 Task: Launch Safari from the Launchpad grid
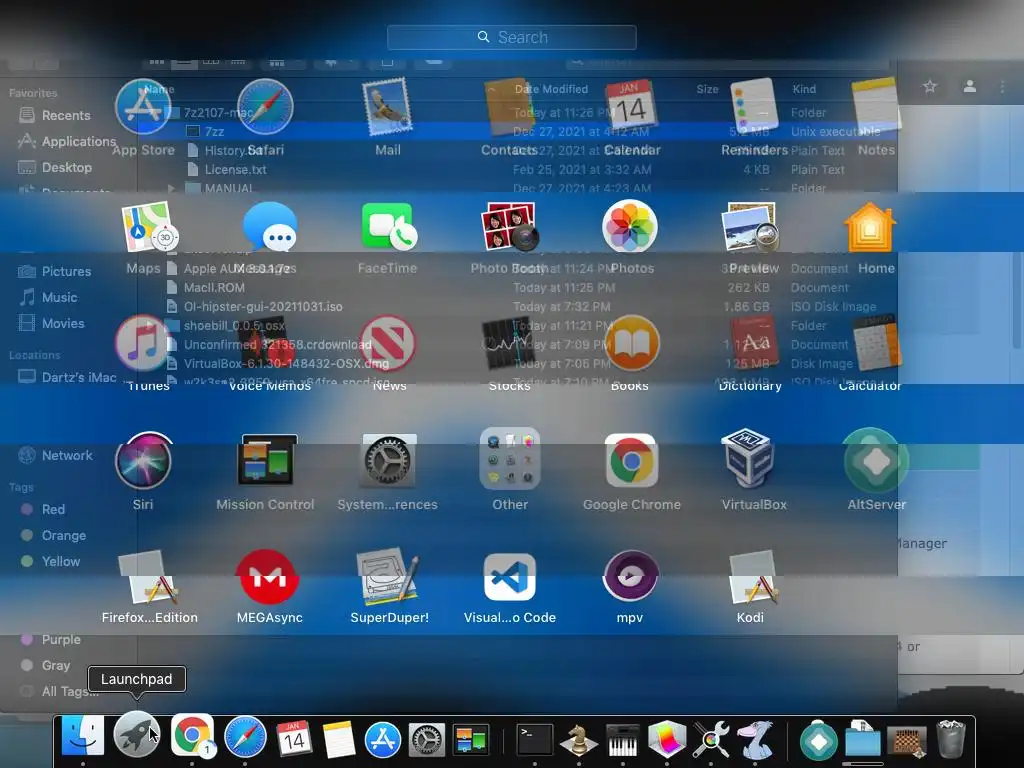pyautogui.click(x=265, y=107)
